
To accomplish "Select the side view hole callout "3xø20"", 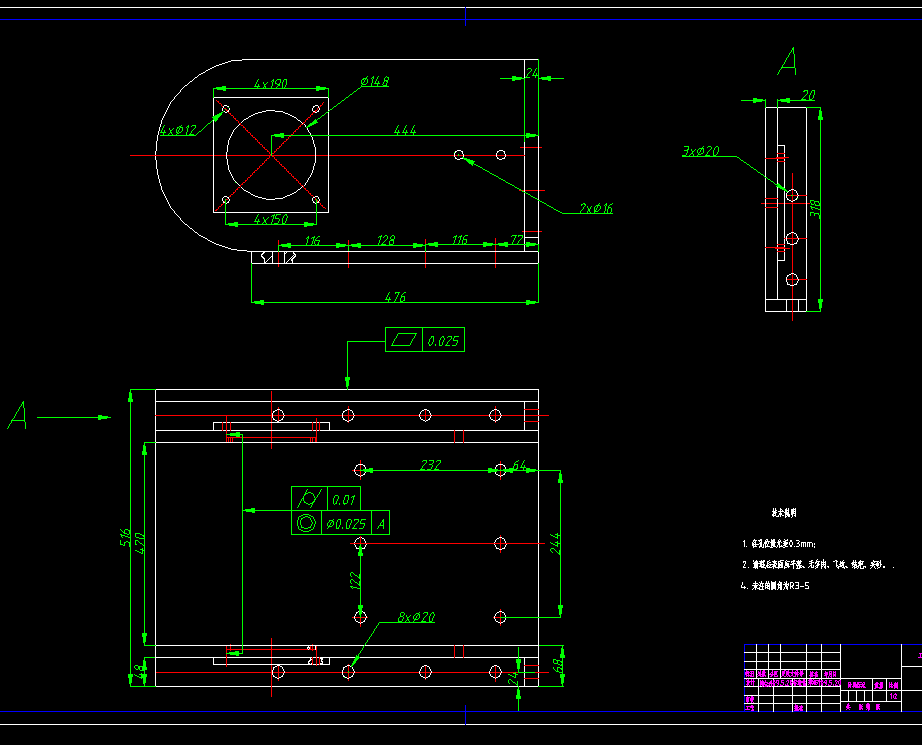I will pos(700,151).
